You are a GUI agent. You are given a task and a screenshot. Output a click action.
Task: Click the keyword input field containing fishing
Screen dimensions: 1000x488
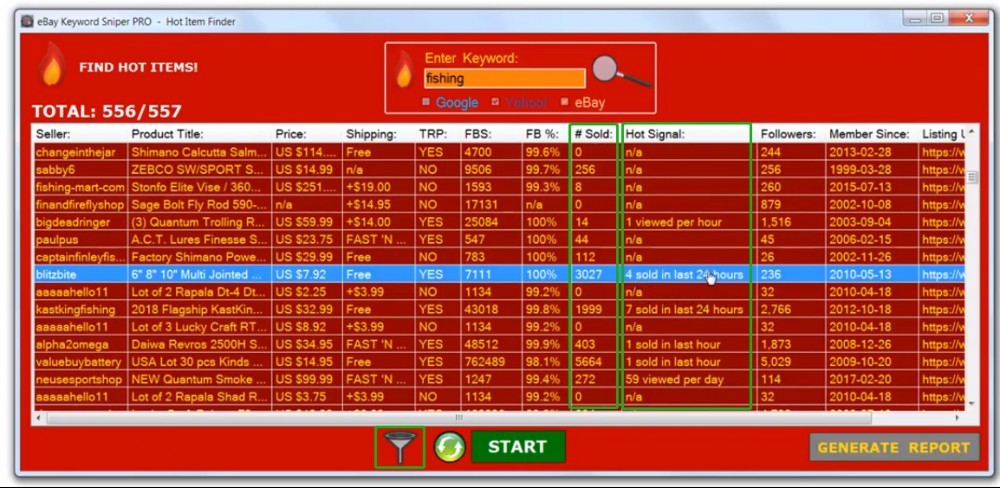[504, 78]
